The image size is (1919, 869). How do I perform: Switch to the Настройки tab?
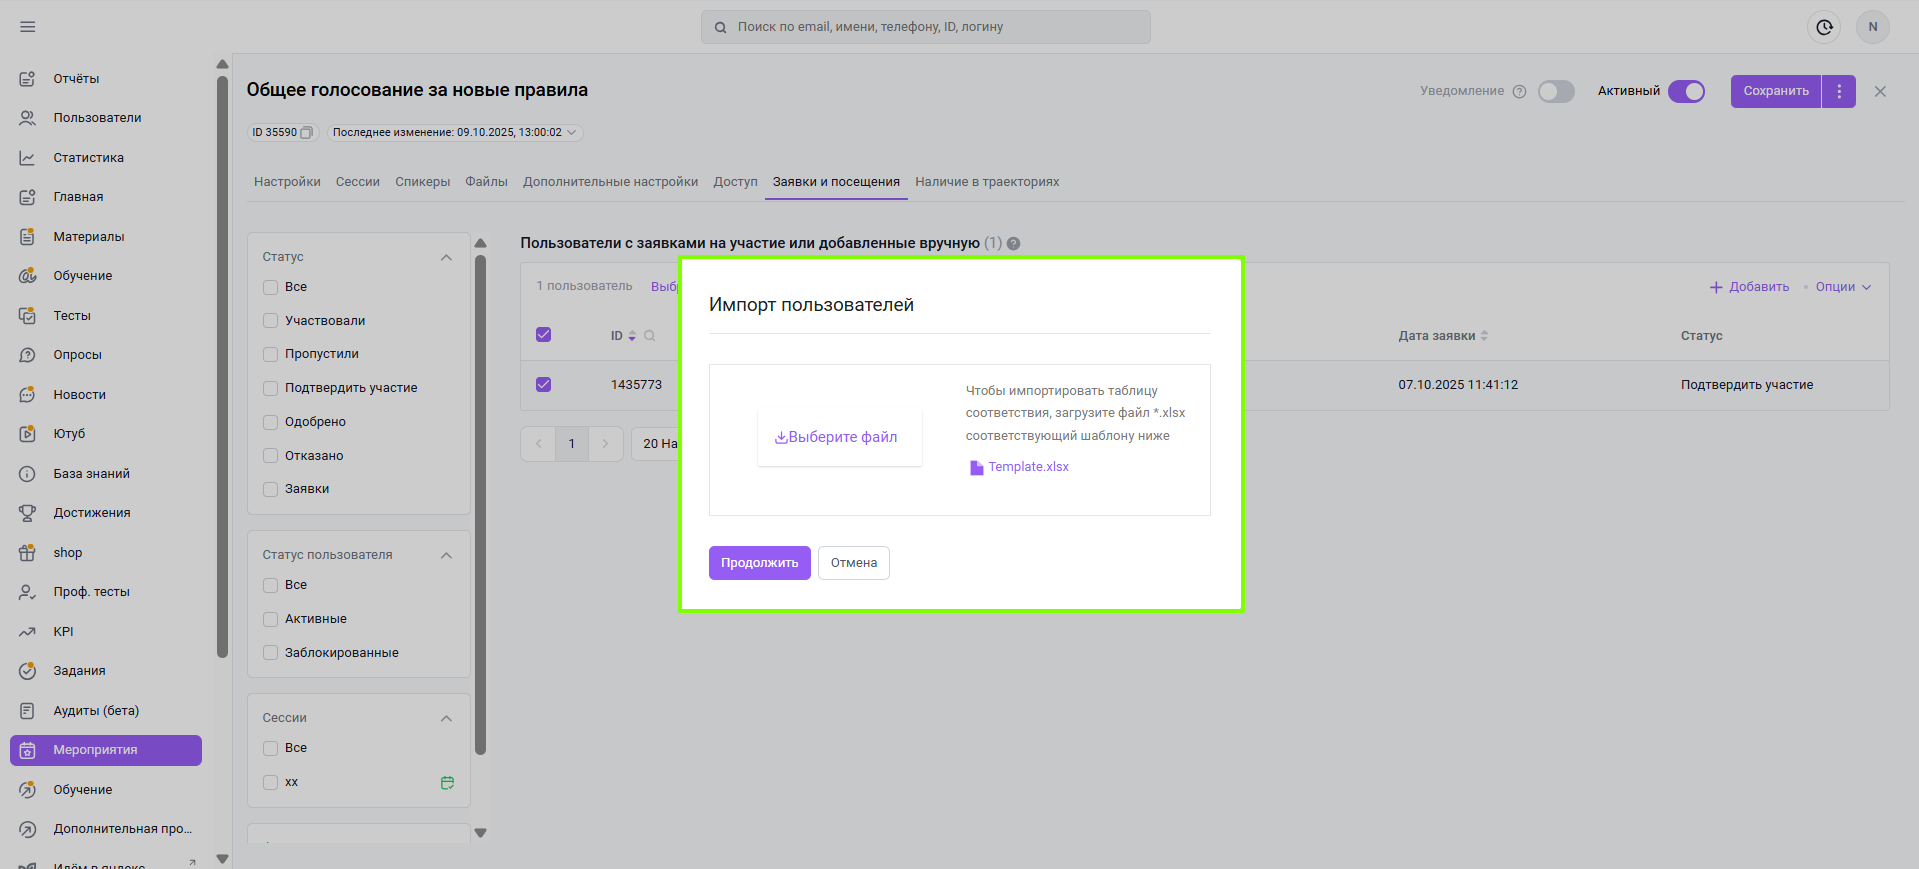[x=287, y=182]
